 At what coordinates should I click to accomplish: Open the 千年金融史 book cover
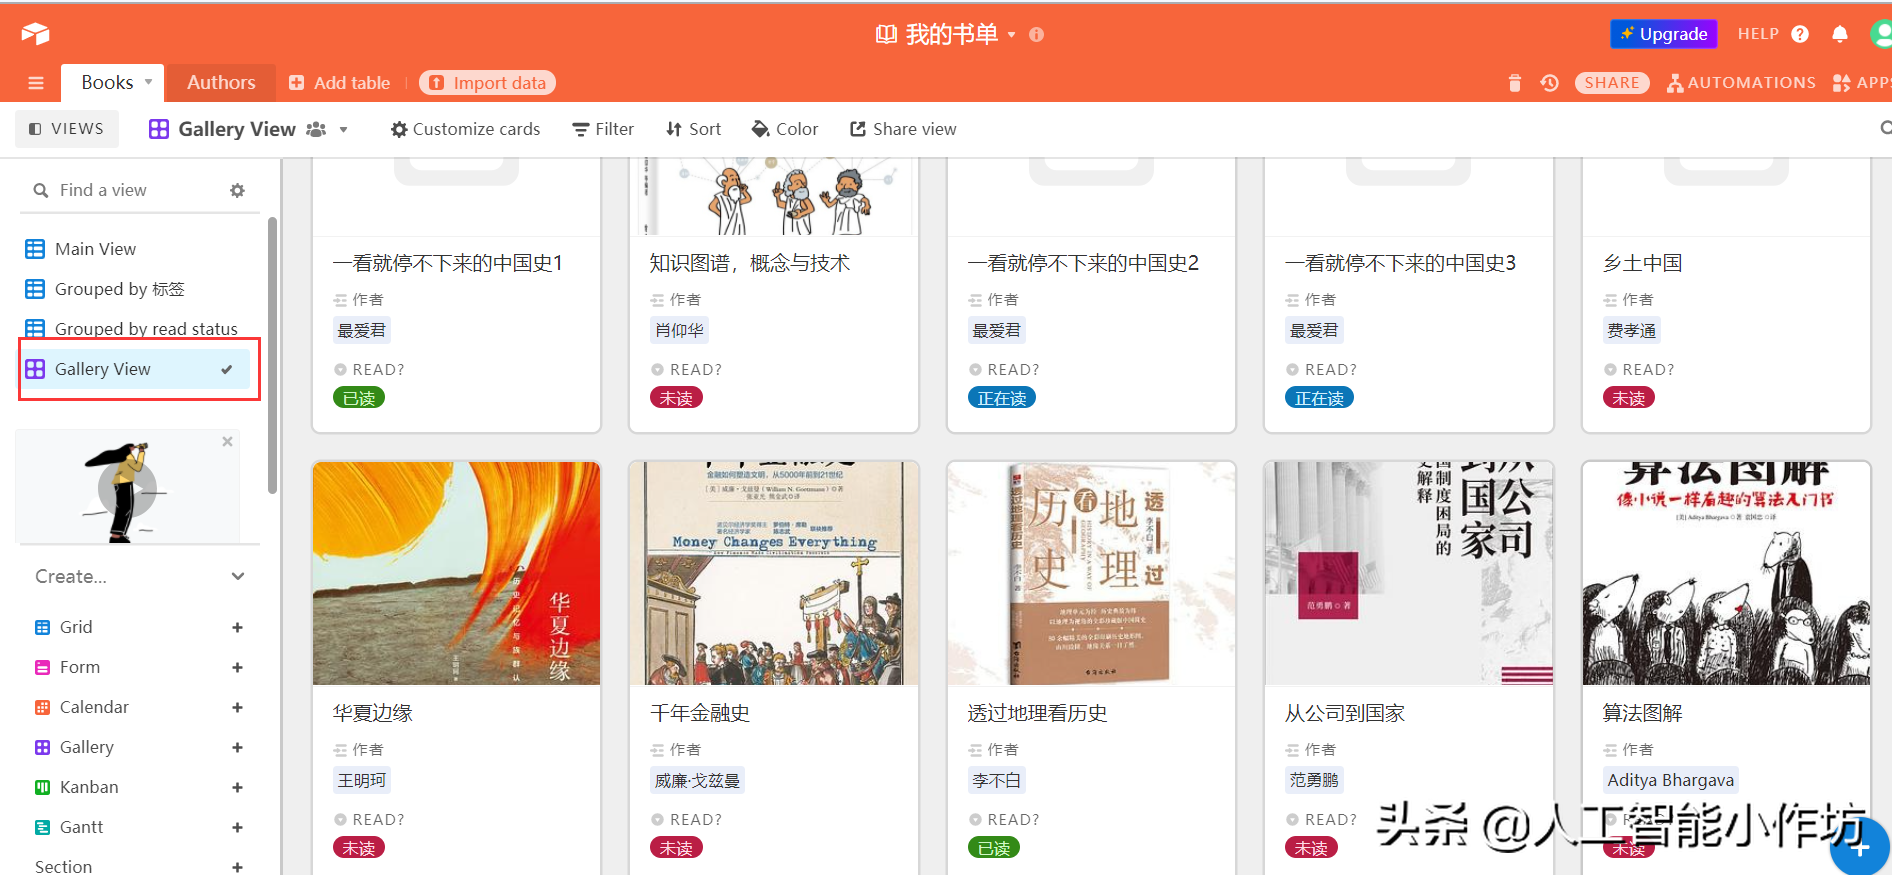[774, 573]
